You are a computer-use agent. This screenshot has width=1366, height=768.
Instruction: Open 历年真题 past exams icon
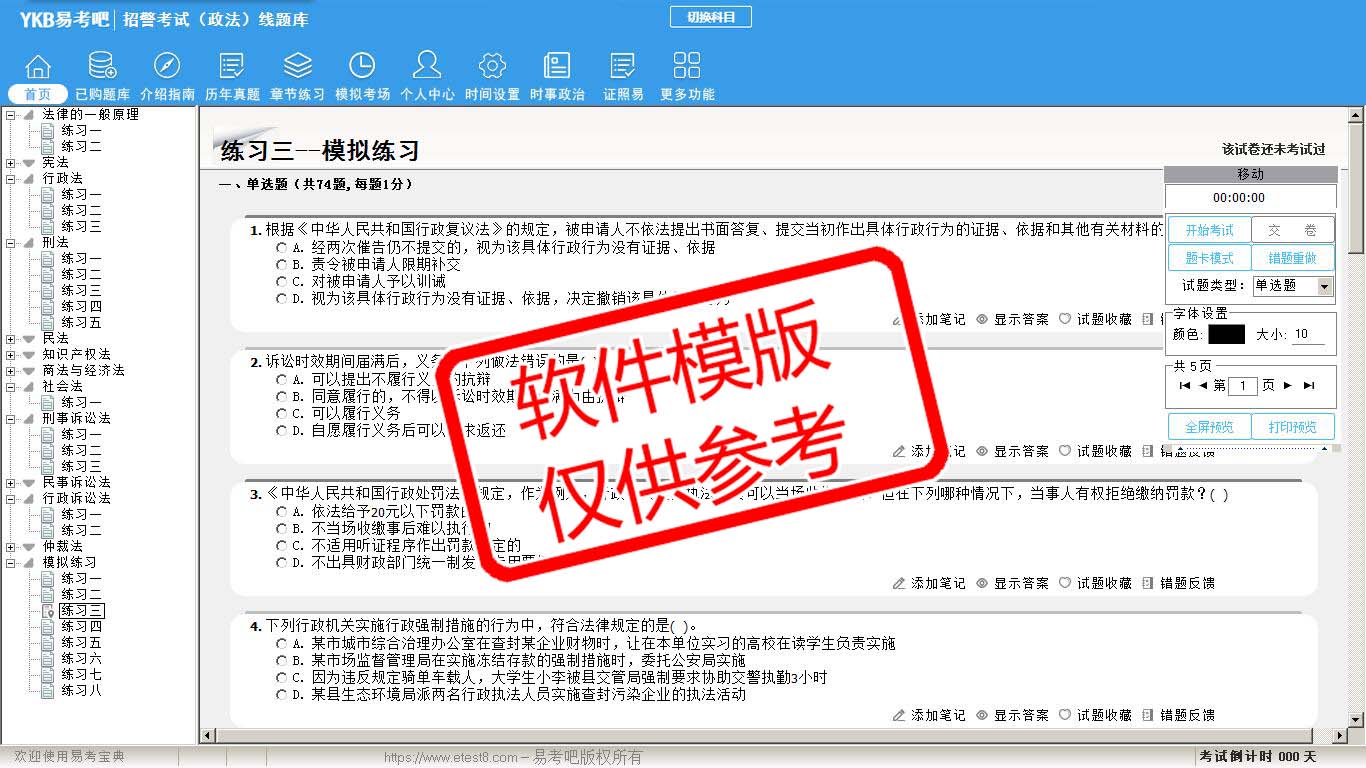(x=232, y=67)
